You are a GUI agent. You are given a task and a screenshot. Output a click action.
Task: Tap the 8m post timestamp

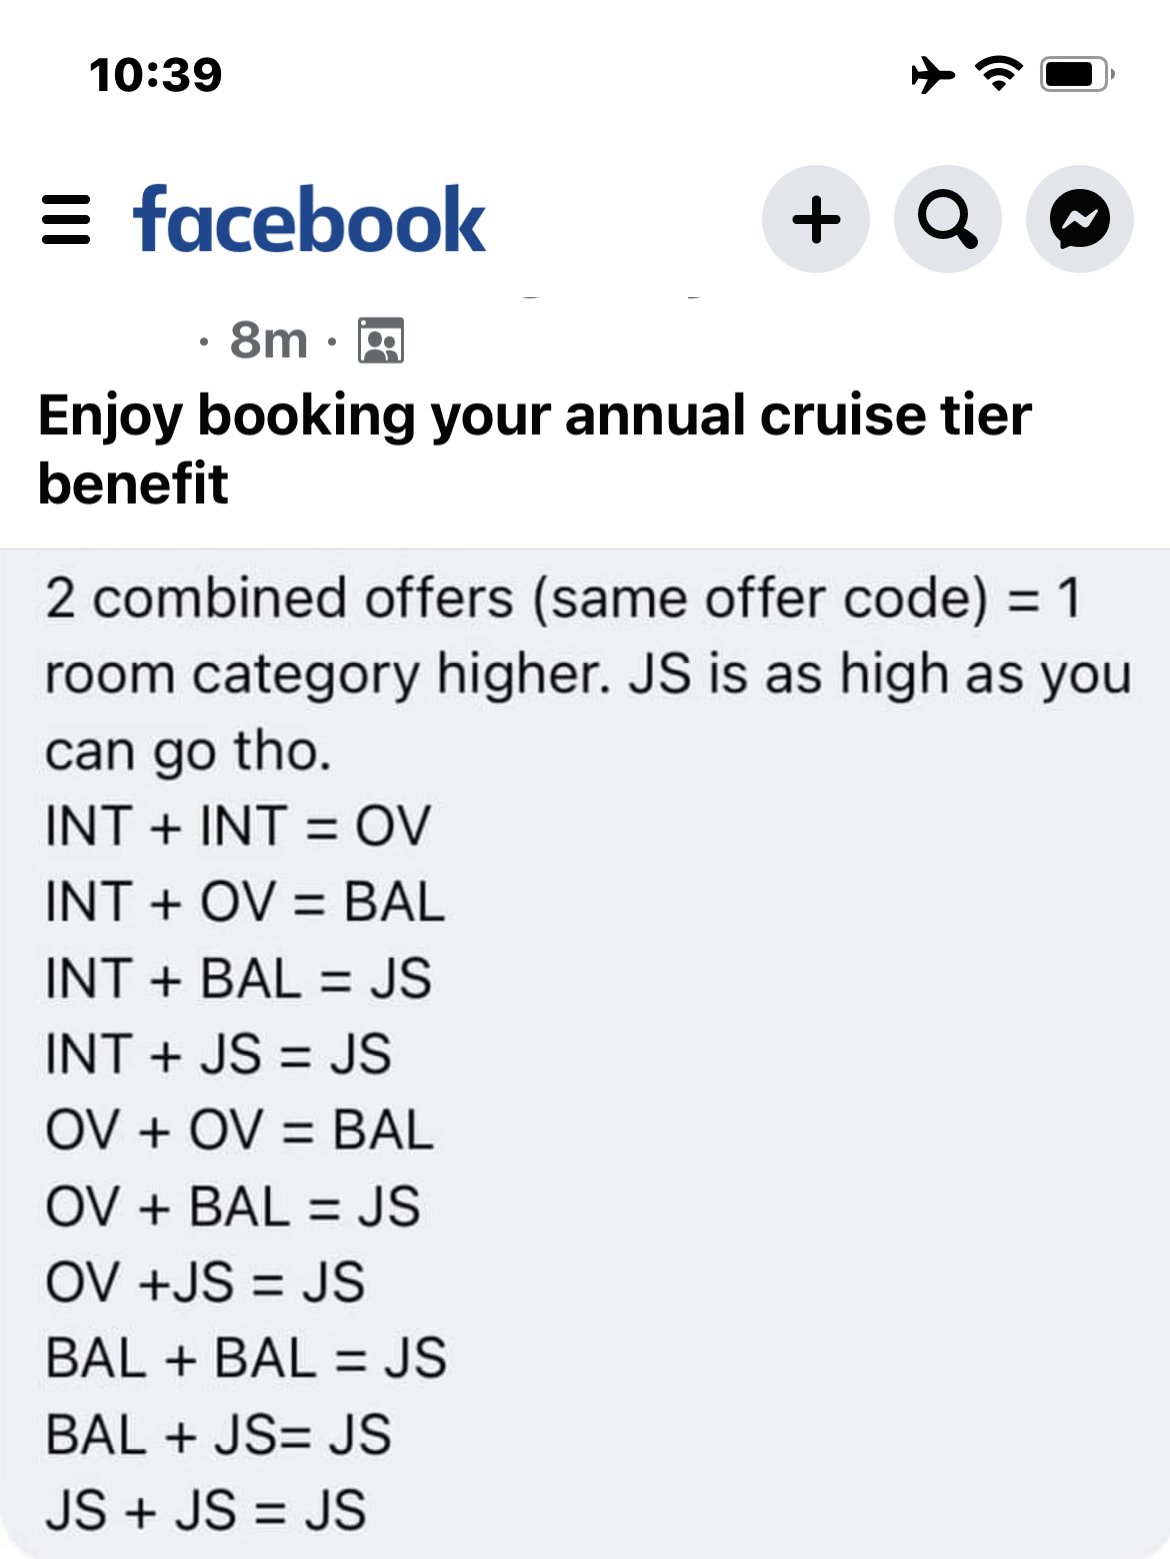268,340
